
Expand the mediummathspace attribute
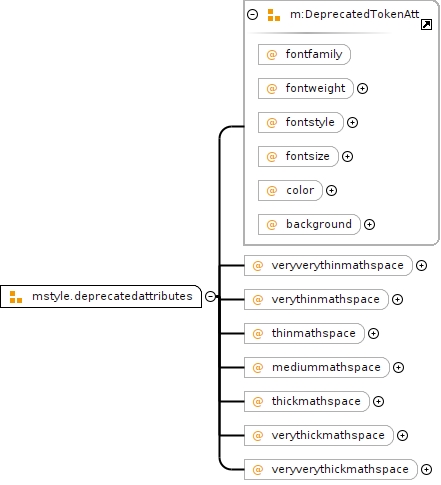pyautogui.click(x=398, y=368)
